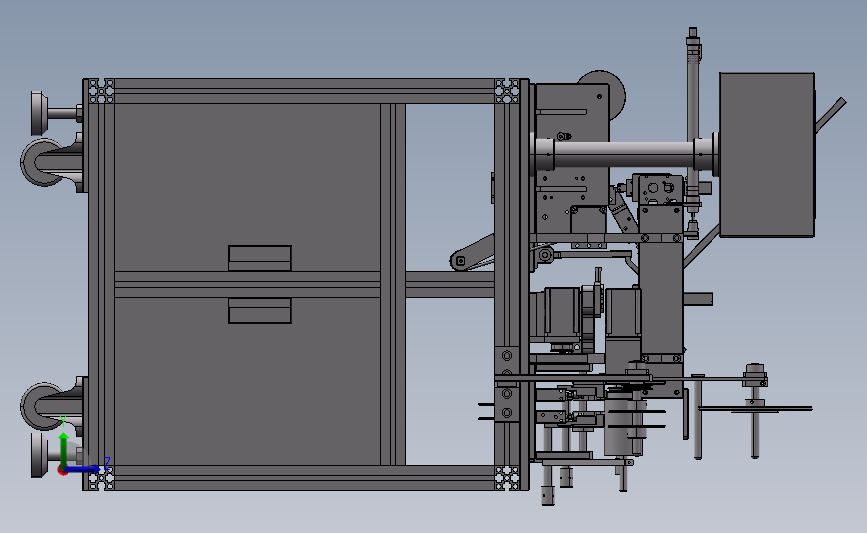Select the large rectangular housing at top right

(x=767, y=155)
